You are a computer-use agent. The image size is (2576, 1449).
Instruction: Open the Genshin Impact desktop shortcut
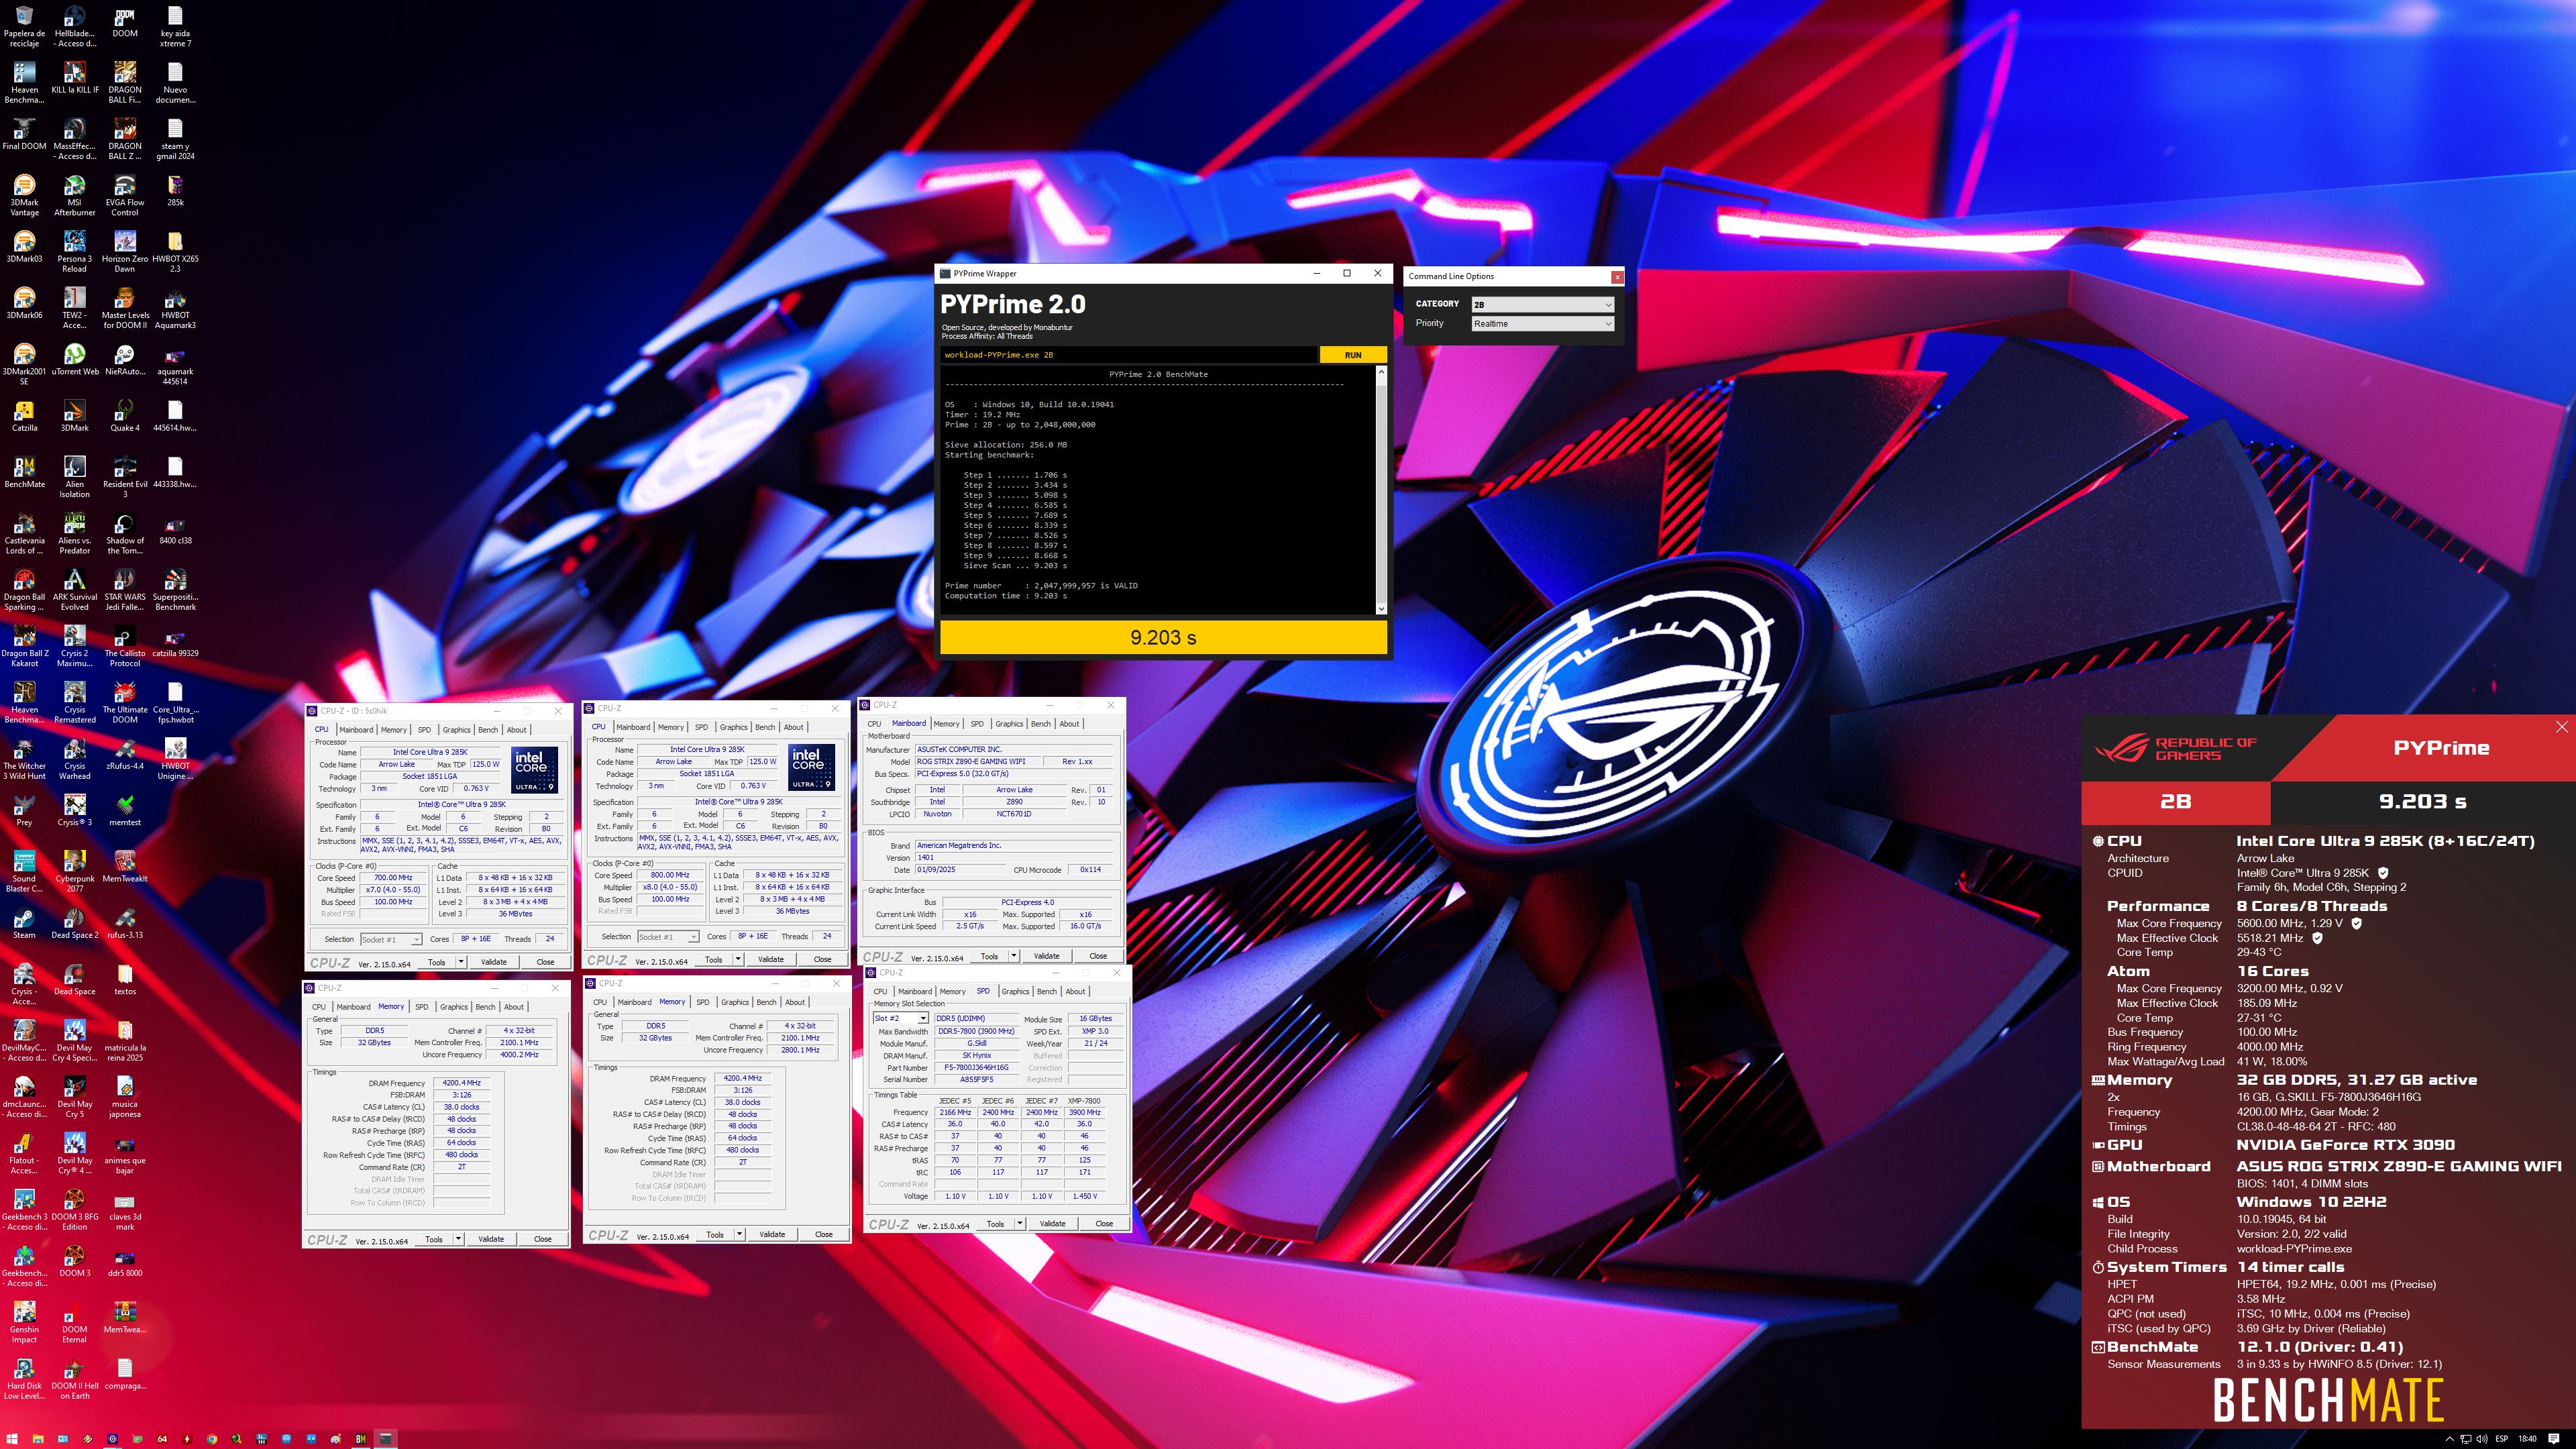click(x=24, y=1322)
